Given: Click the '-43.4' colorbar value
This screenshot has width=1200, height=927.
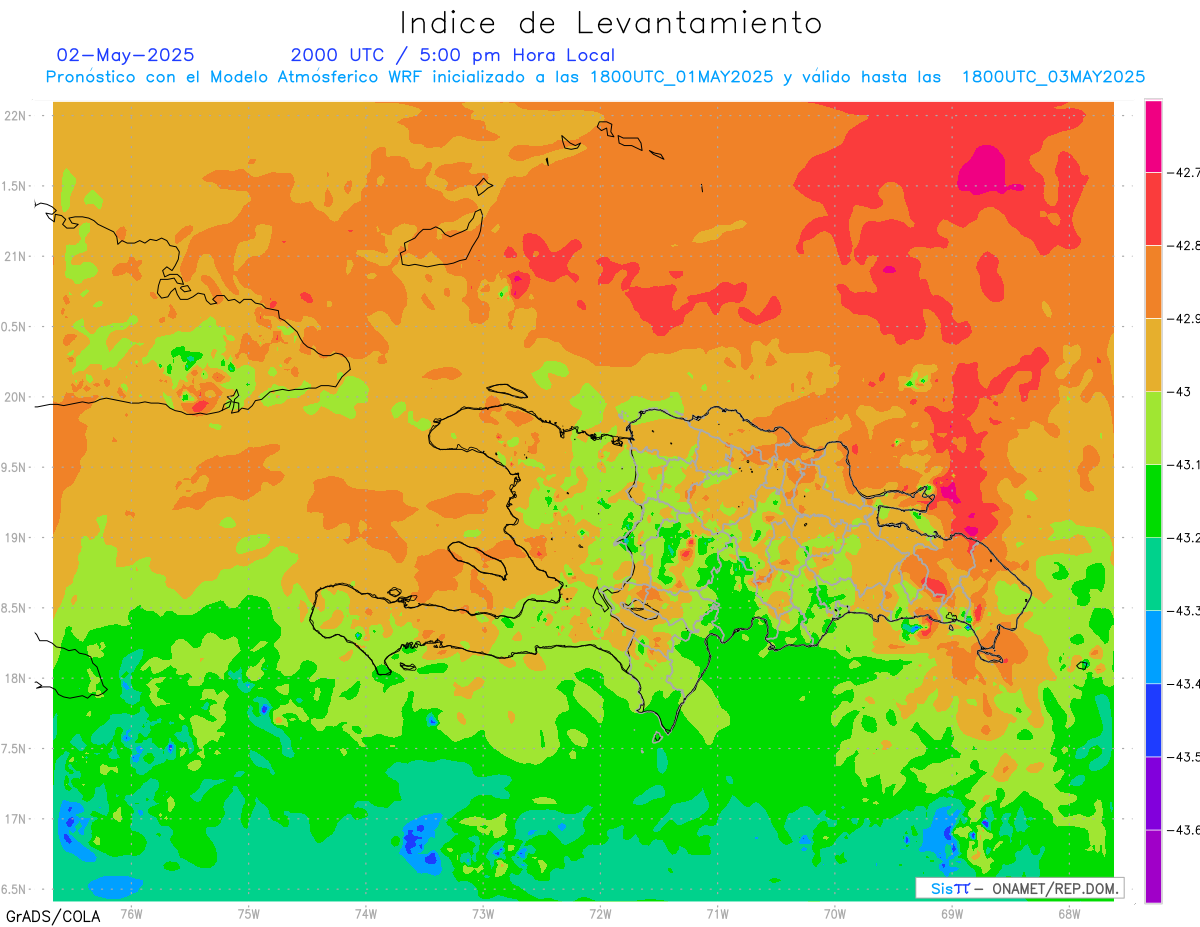Looking at the screenshot, I should [1183, 683].
